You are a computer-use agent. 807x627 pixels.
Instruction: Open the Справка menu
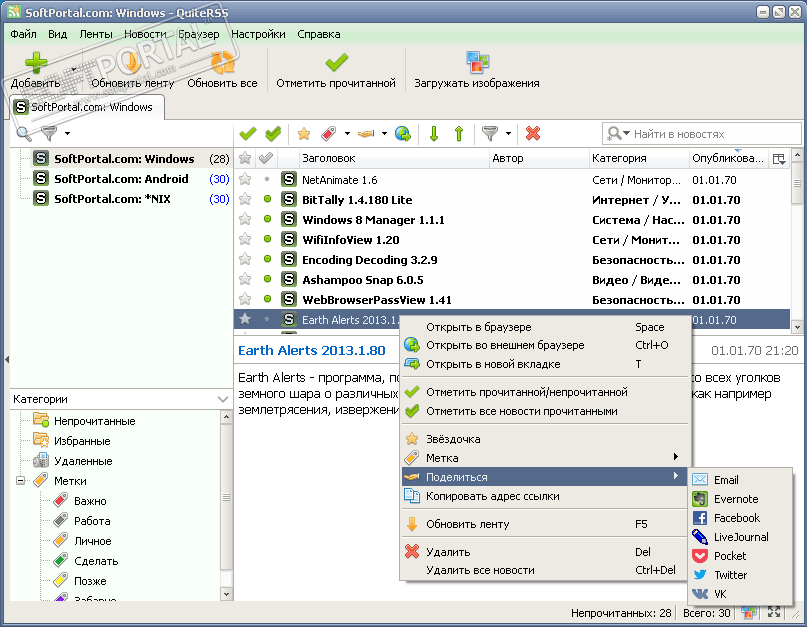[319, 34]
